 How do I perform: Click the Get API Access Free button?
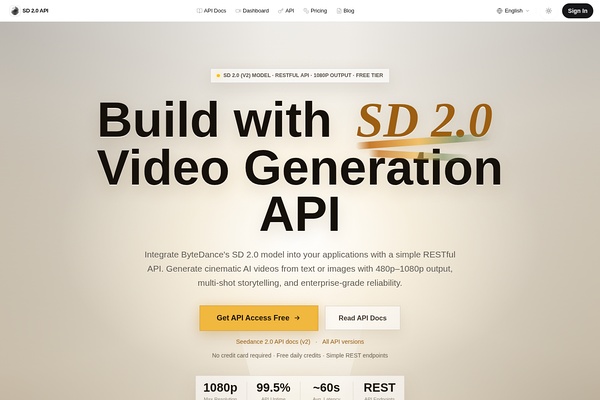click(x=259, y=318)
